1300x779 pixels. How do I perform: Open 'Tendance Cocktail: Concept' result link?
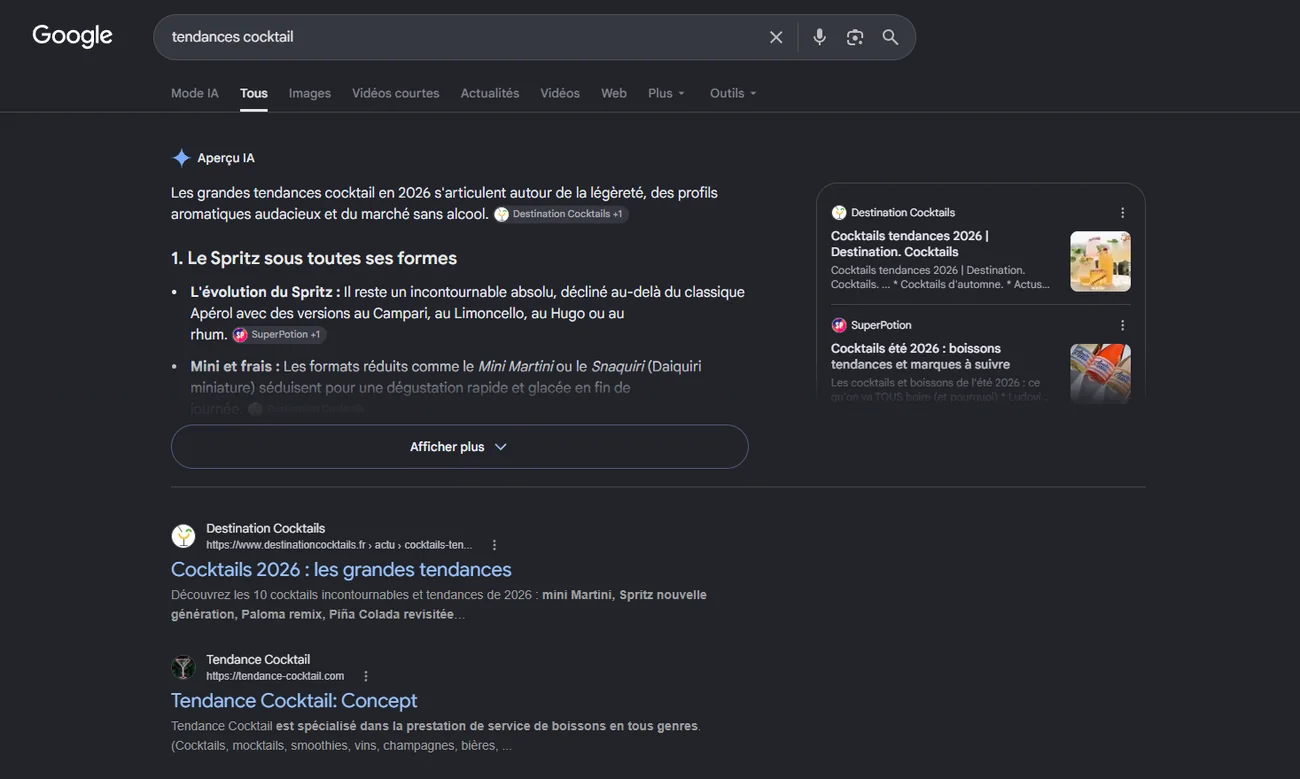[x=294, y=700]
